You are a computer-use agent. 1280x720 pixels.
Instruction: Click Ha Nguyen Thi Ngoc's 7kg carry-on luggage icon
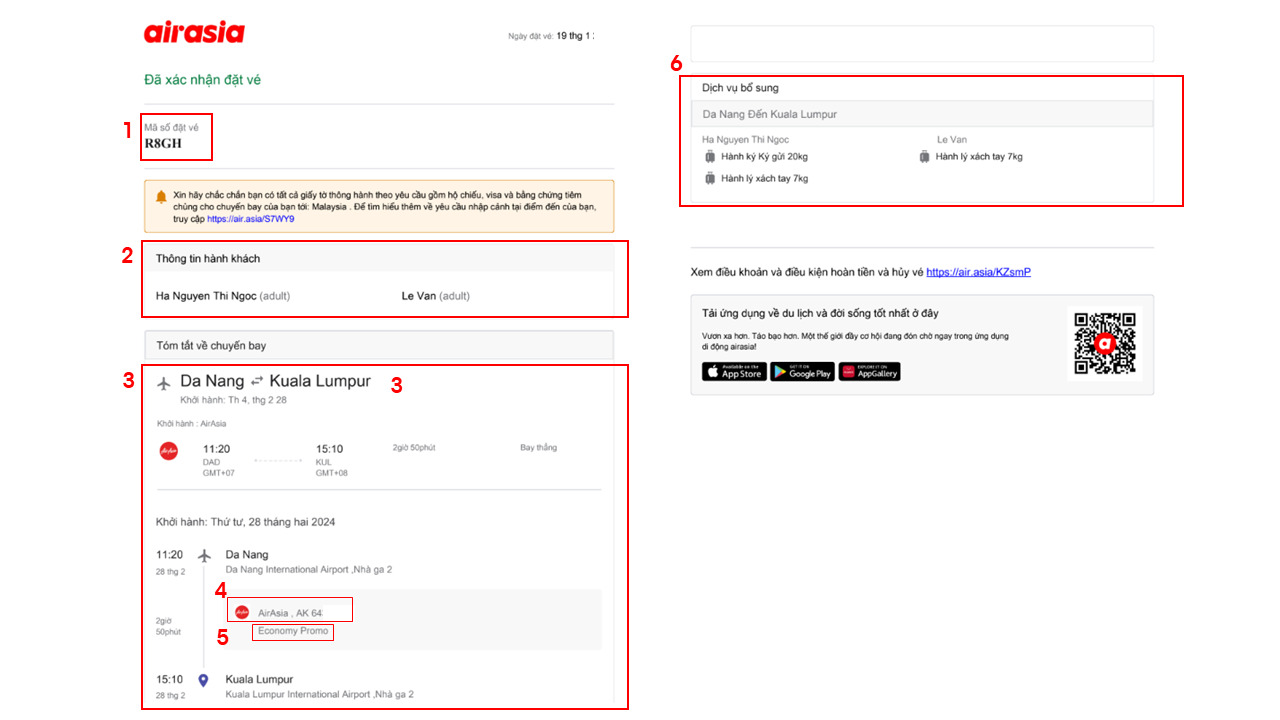coord(710,179)
